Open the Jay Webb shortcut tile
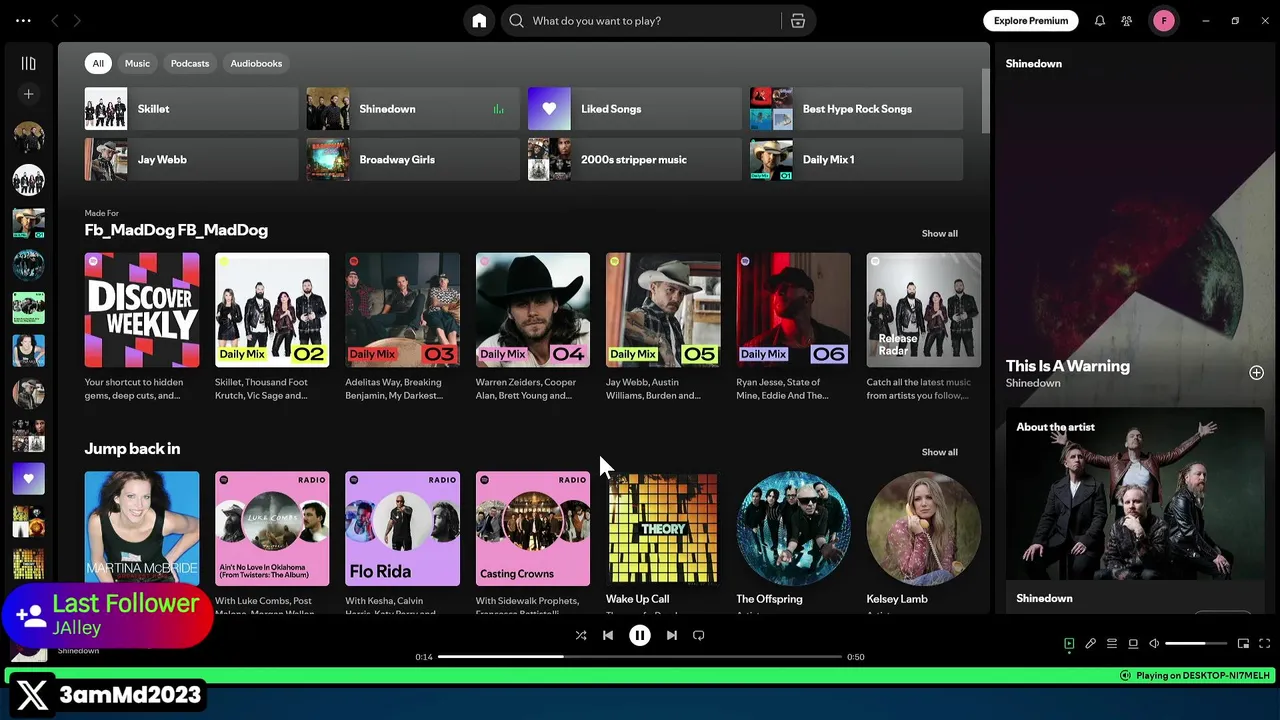The image size is (1280, 720). (x=191, y=160)
